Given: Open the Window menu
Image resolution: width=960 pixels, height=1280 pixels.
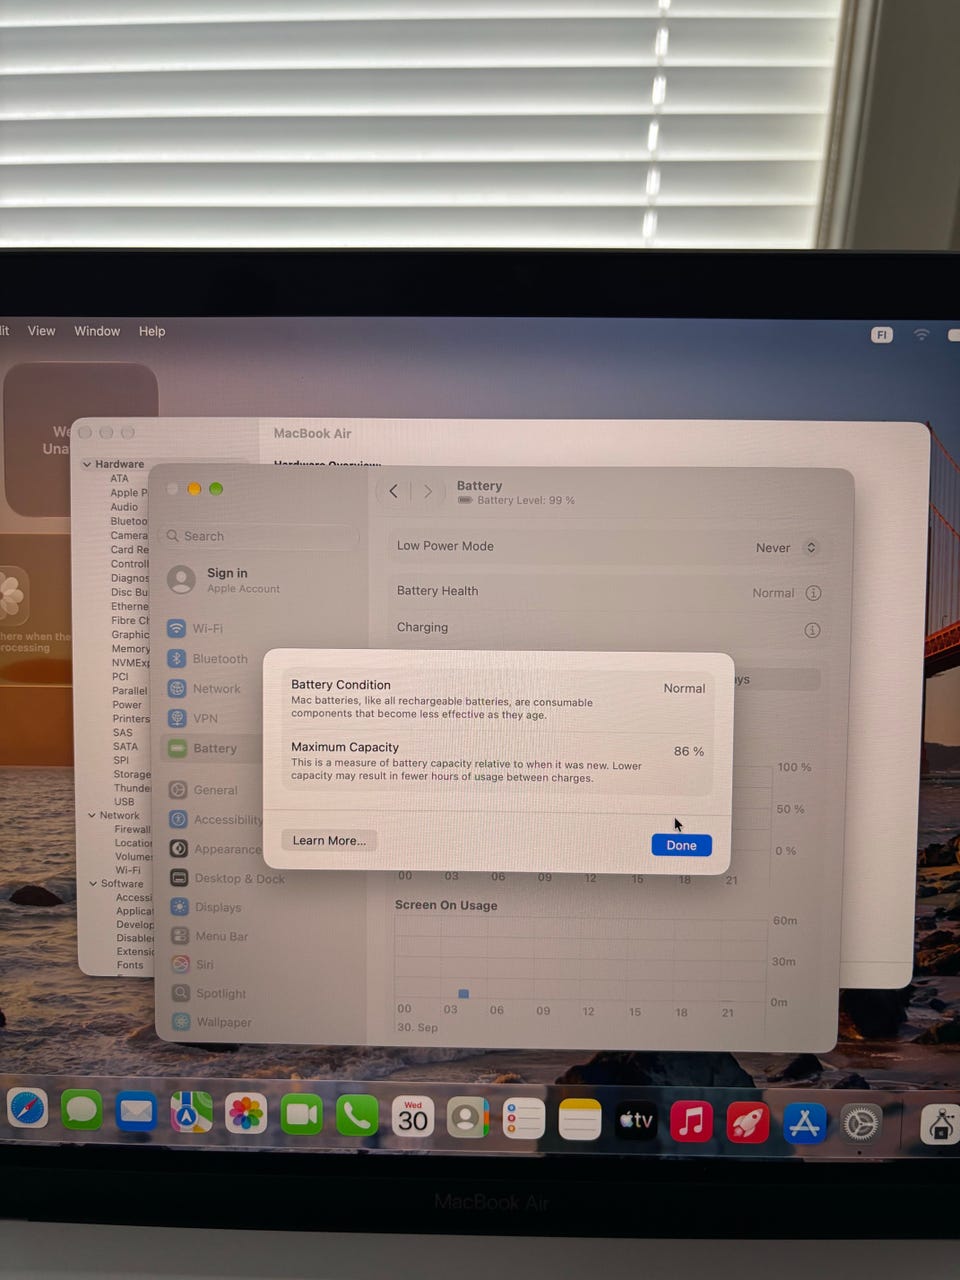Looking at the screenshot, I should point(97,331).
